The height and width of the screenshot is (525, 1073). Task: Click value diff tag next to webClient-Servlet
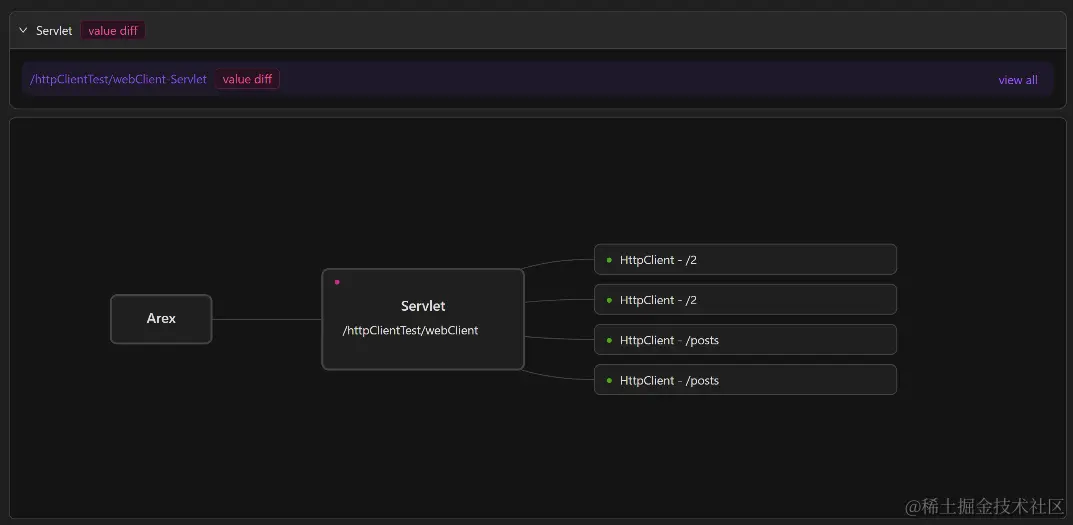coord(247,79)
